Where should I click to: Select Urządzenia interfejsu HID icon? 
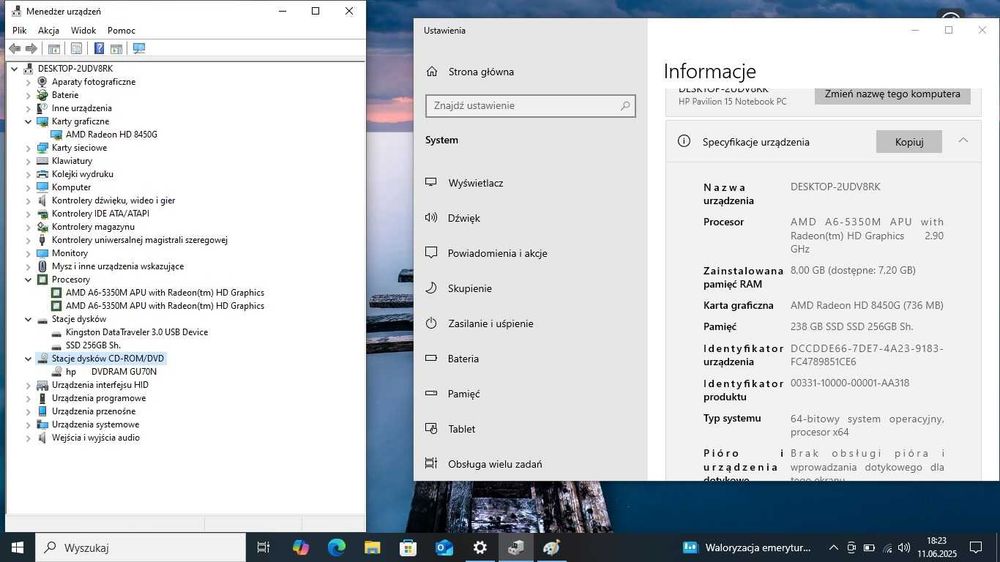(42, 385)
